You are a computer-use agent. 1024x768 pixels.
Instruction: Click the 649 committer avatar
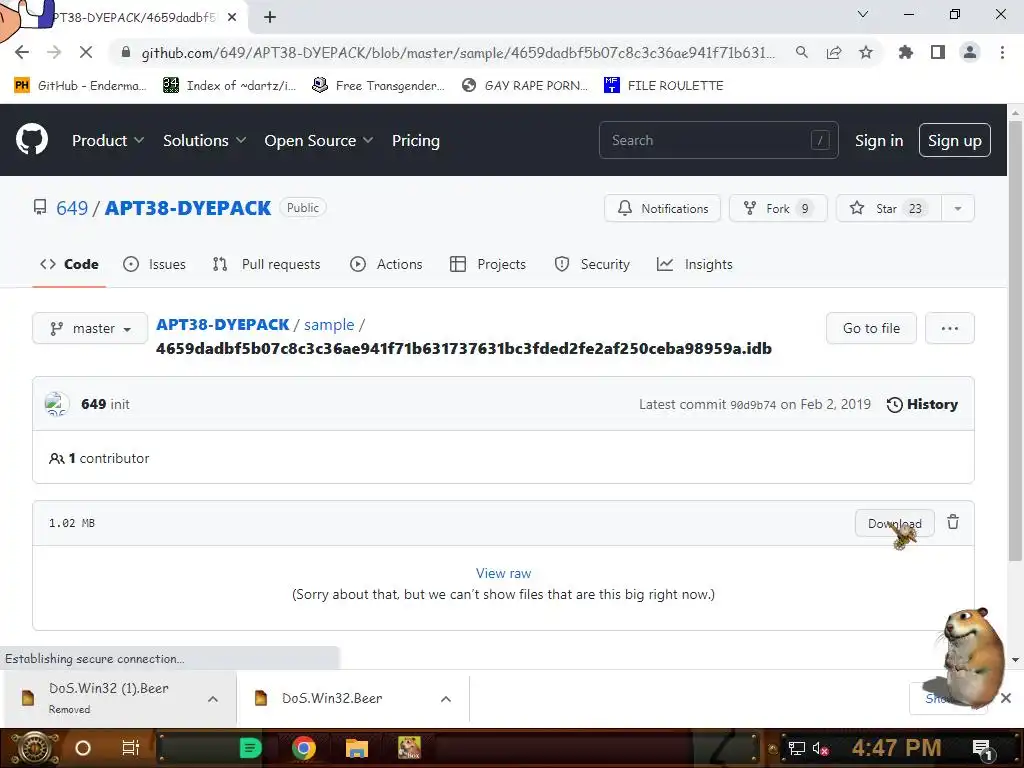(x=56, y=404)
